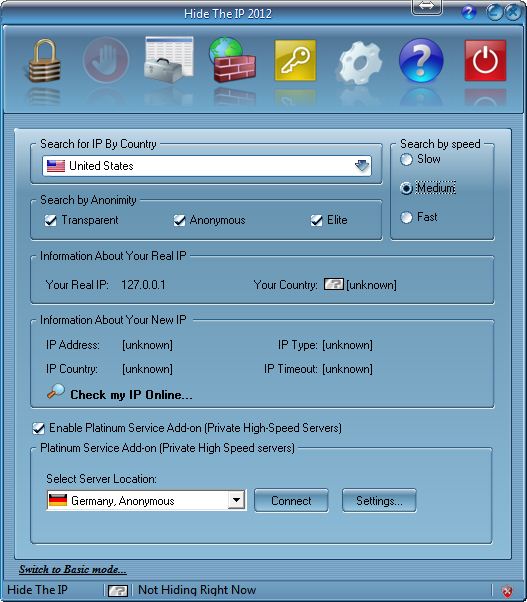
Task: Open the Germany, Anonymous server location dropdown
Action: [x=236, y=500]
